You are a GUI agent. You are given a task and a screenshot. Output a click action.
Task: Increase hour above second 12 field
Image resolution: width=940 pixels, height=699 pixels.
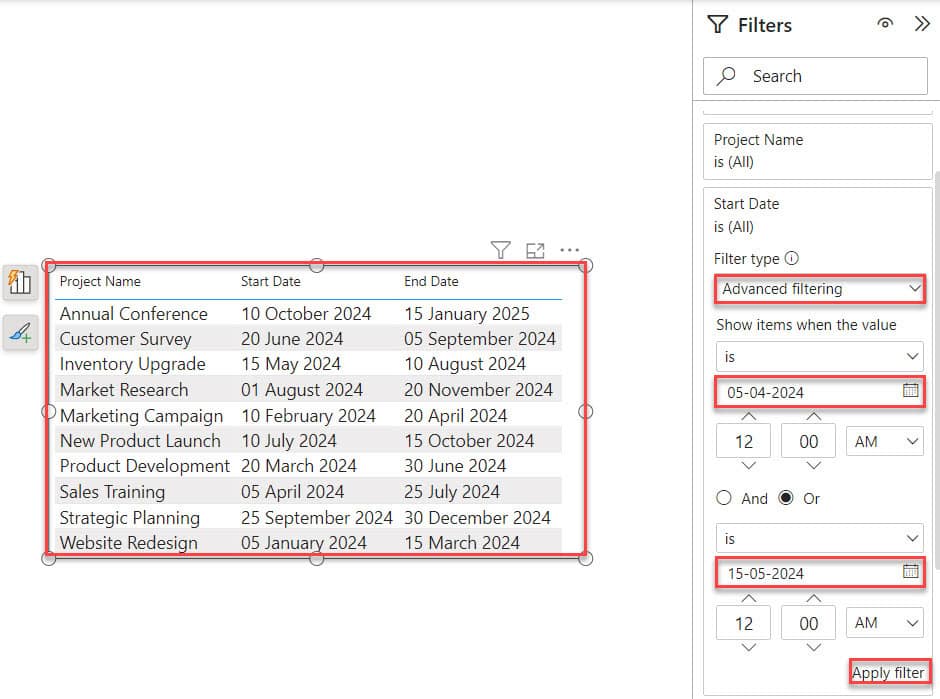pos(748,598)
